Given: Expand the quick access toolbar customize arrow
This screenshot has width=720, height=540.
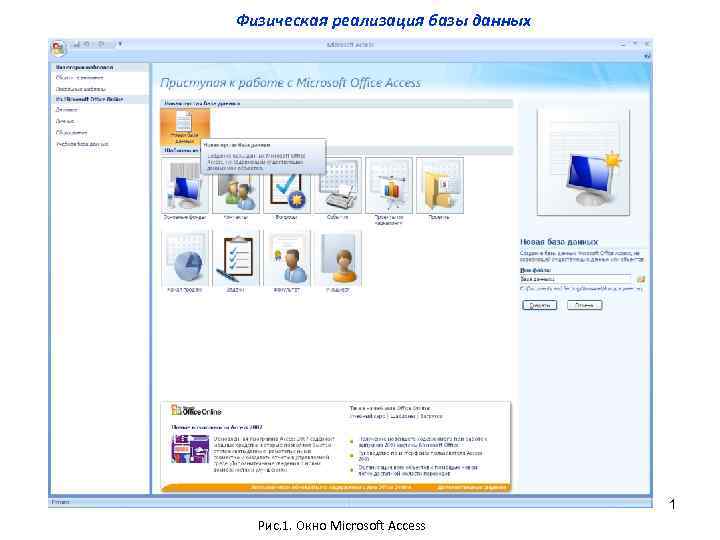Looking at the screenshot, I should (120, 45).
